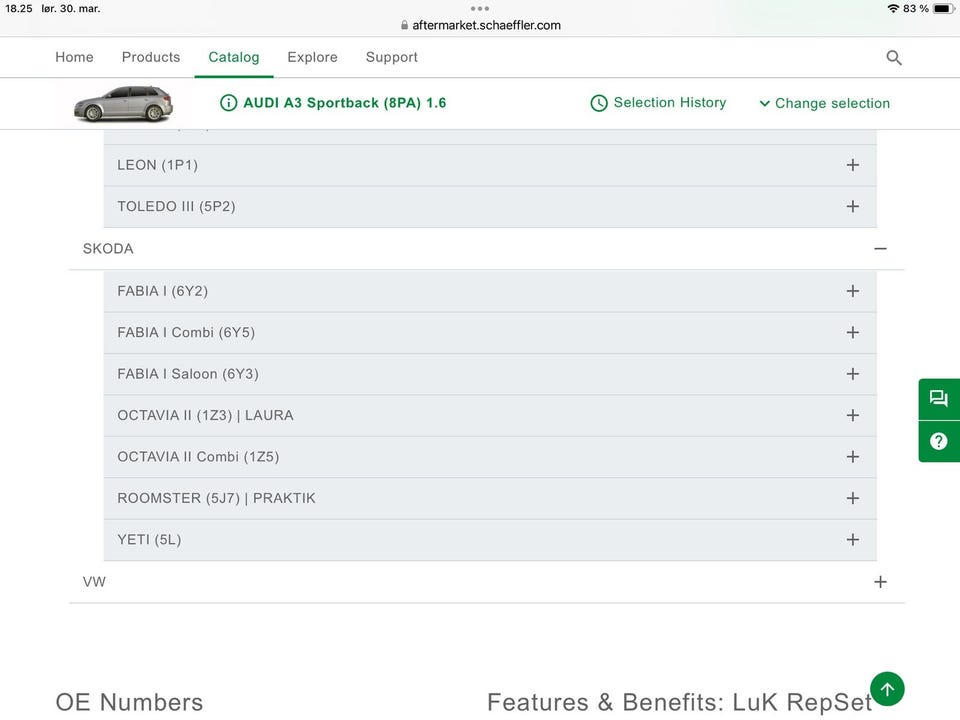Expand OCTAVIA II (1Z3) LAURA plus icon

(852, 415)
